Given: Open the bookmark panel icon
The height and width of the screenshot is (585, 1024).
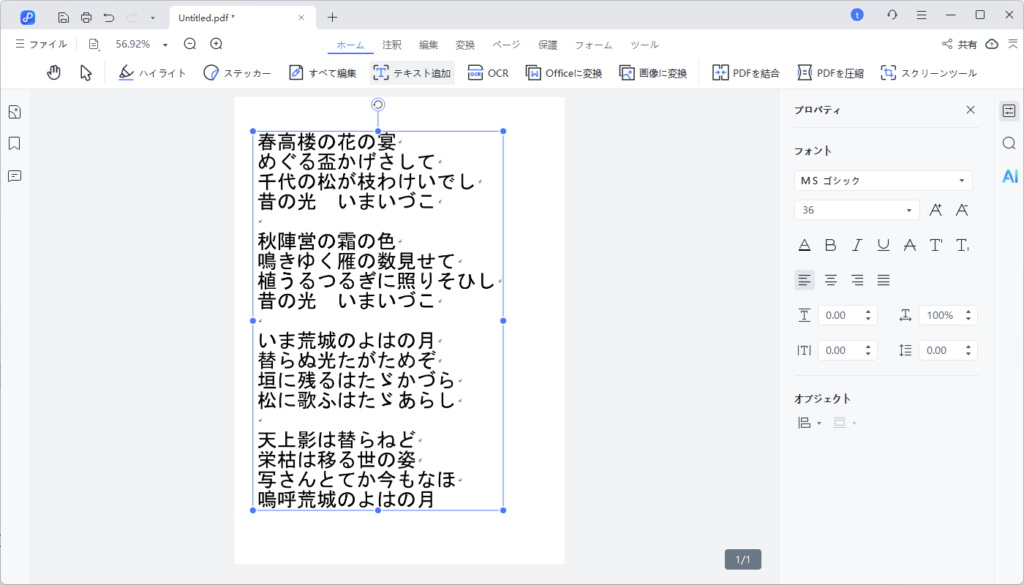Looking at the screenshot, I should coord(14,143).
